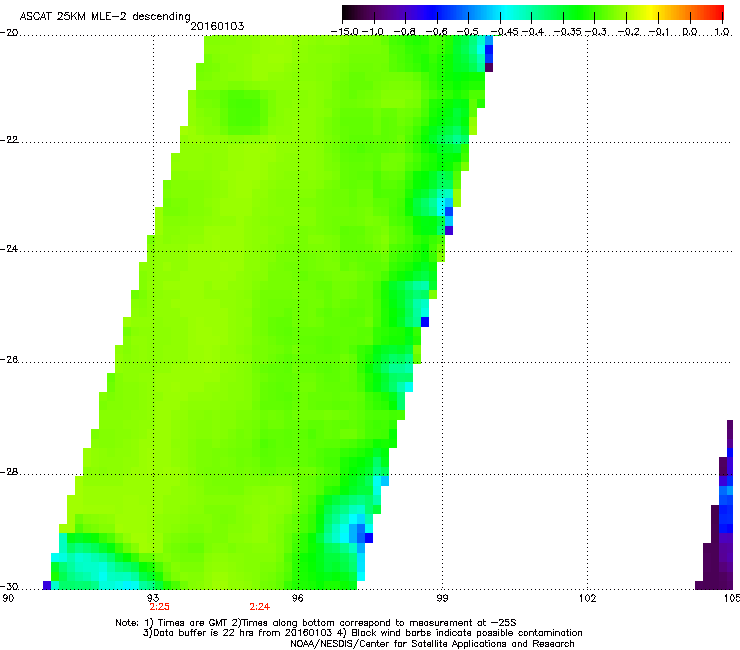This screenshot has width=740, height=650.
Task: Click the red 2:24 pass time label
Action: pyautogui.click(x=260, y=607)
